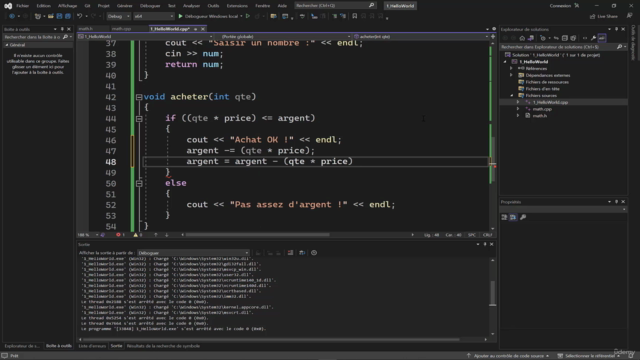
Task: Collapse Fichiers sources folder
Action: [x=511, y=96]
